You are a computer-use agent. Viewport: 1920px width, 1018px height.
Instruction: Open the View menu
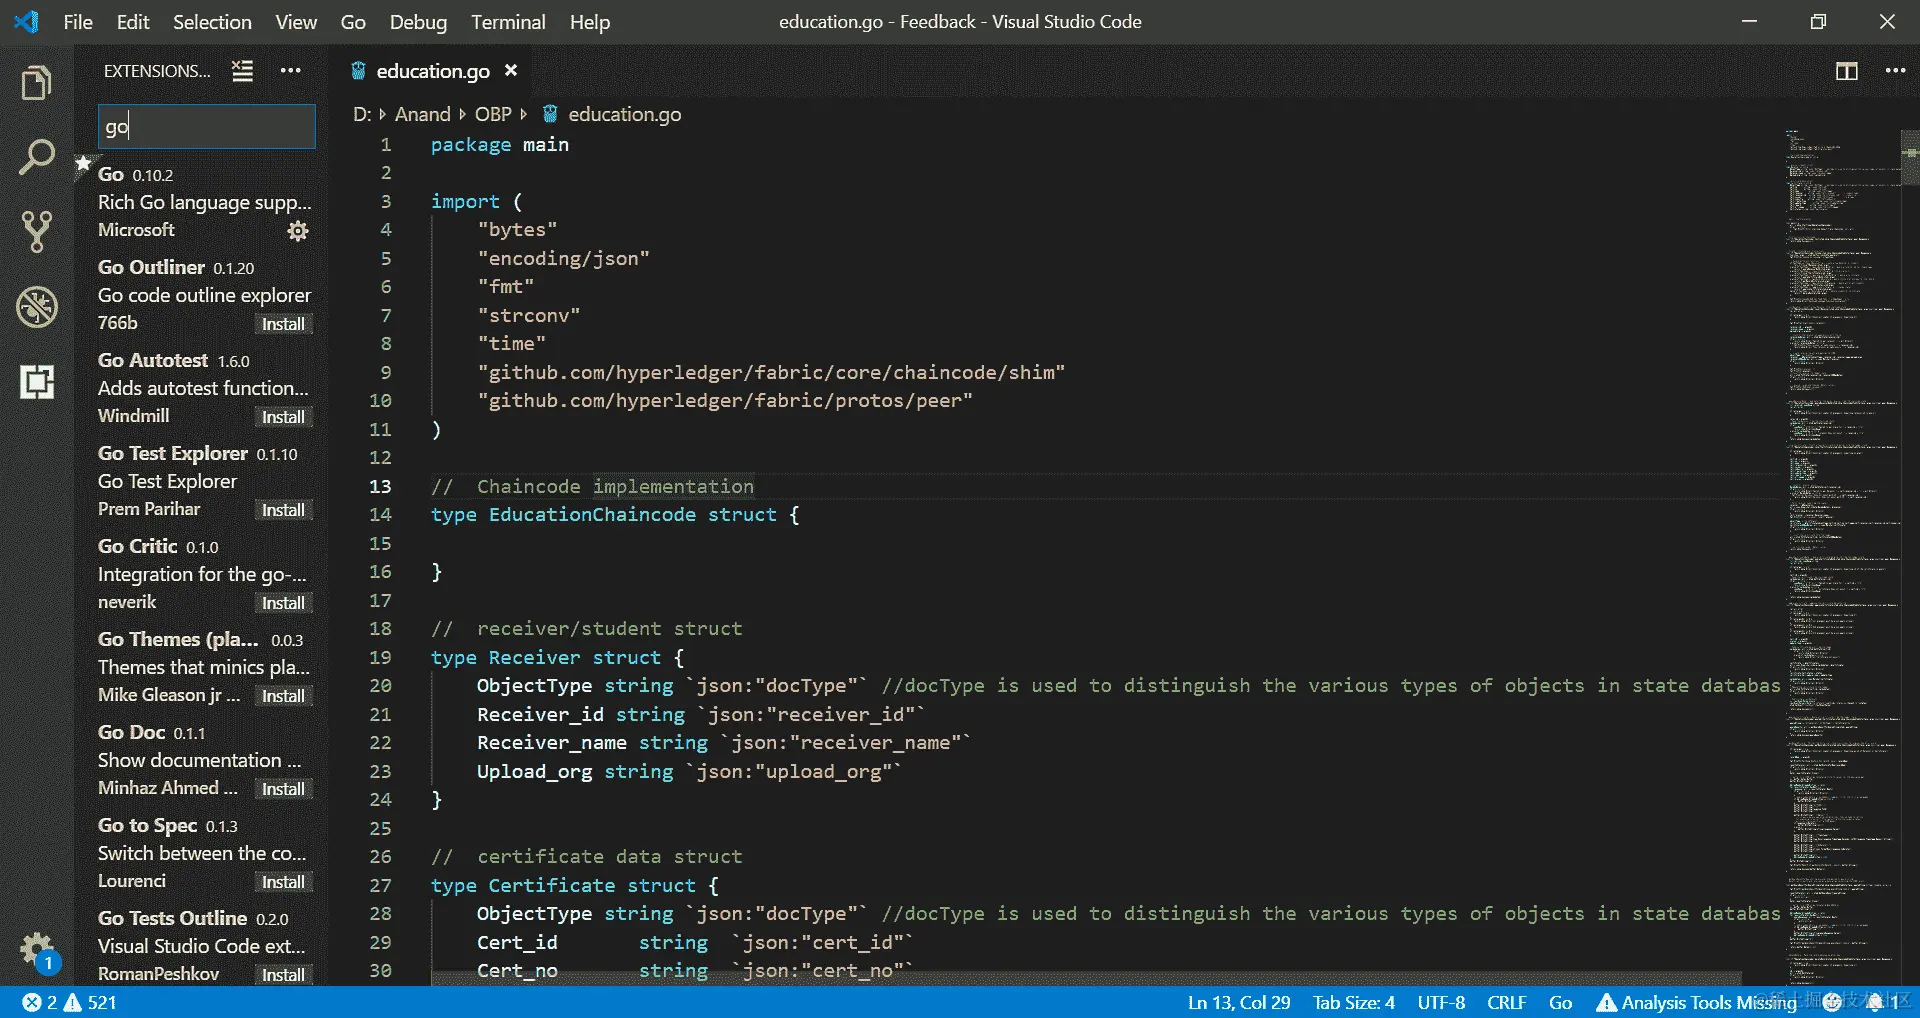click(296, 22)
